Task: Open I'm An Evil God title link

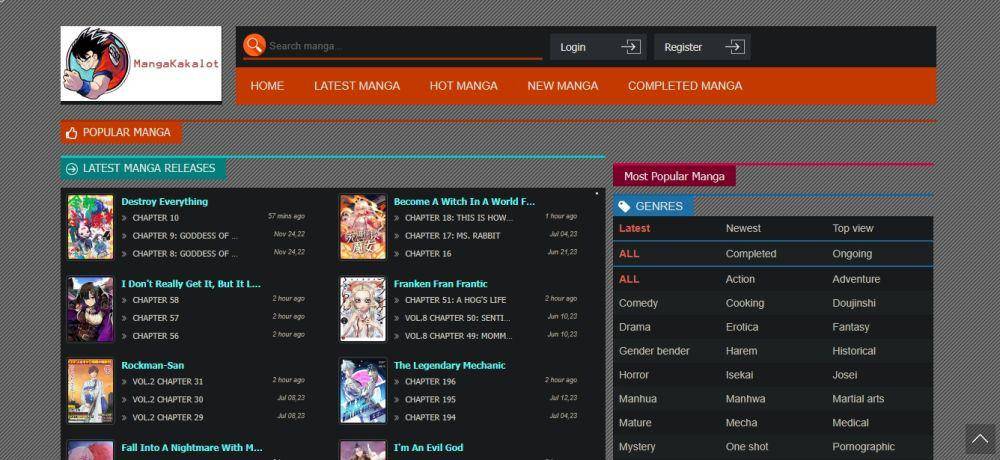Action: [429, 448]
